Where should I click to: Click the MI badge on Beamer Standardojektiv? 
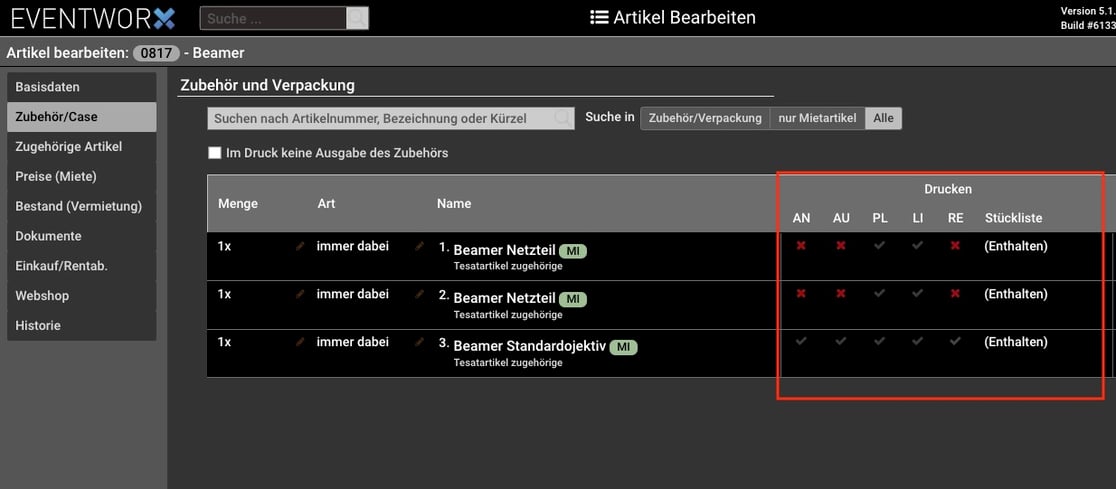click(624, 347)
